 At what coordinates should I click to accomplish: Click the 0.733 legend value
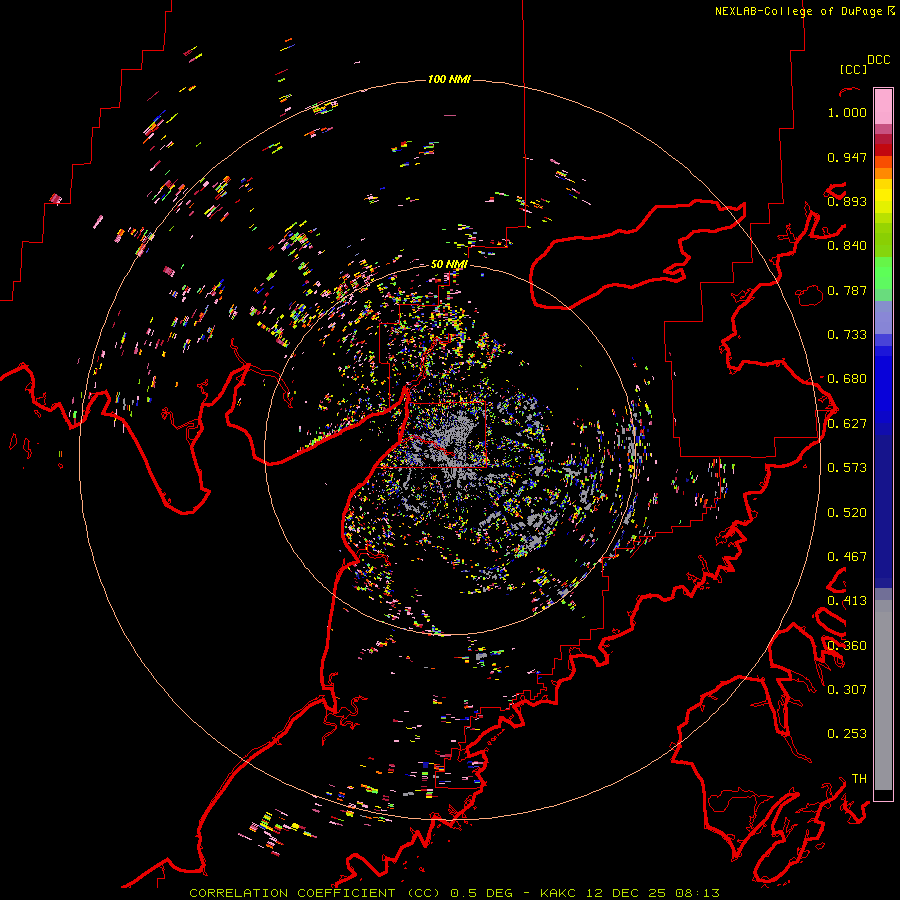pyautogui.click(x=847, y=335)
